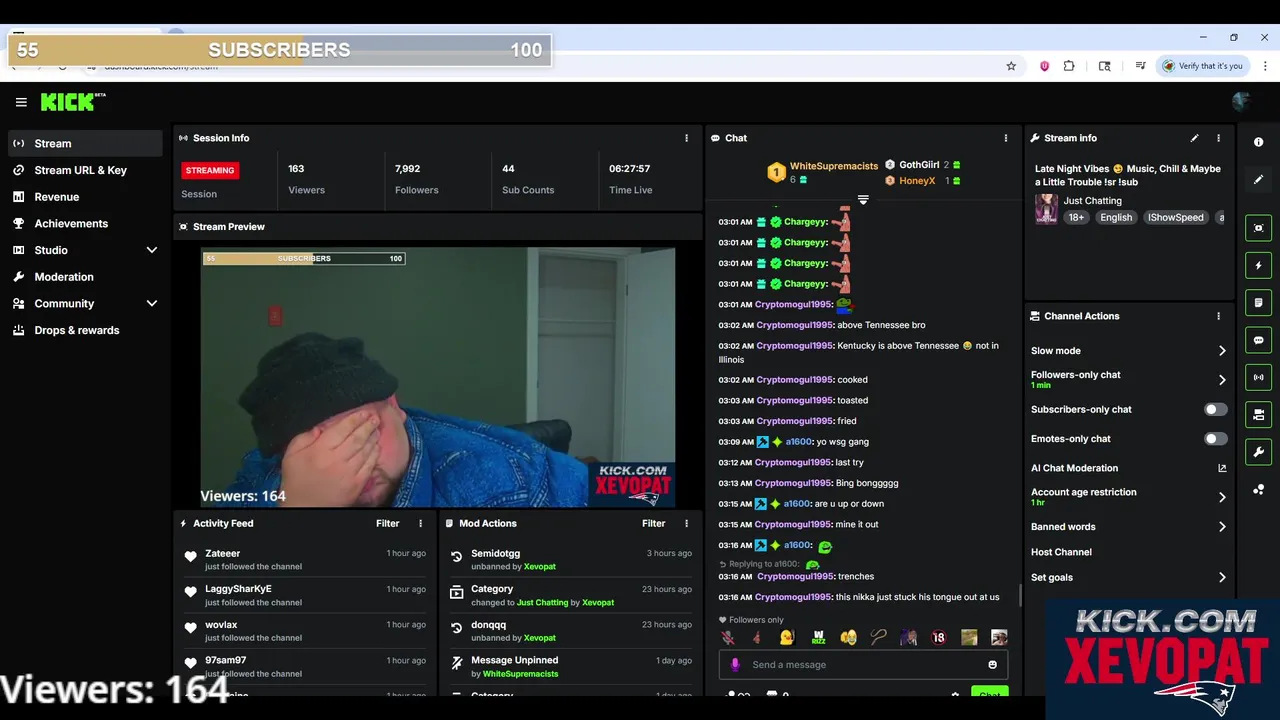Open the browser extensions puzzle icon
Screen dimensions: 1280x720
pos(1069,66)
